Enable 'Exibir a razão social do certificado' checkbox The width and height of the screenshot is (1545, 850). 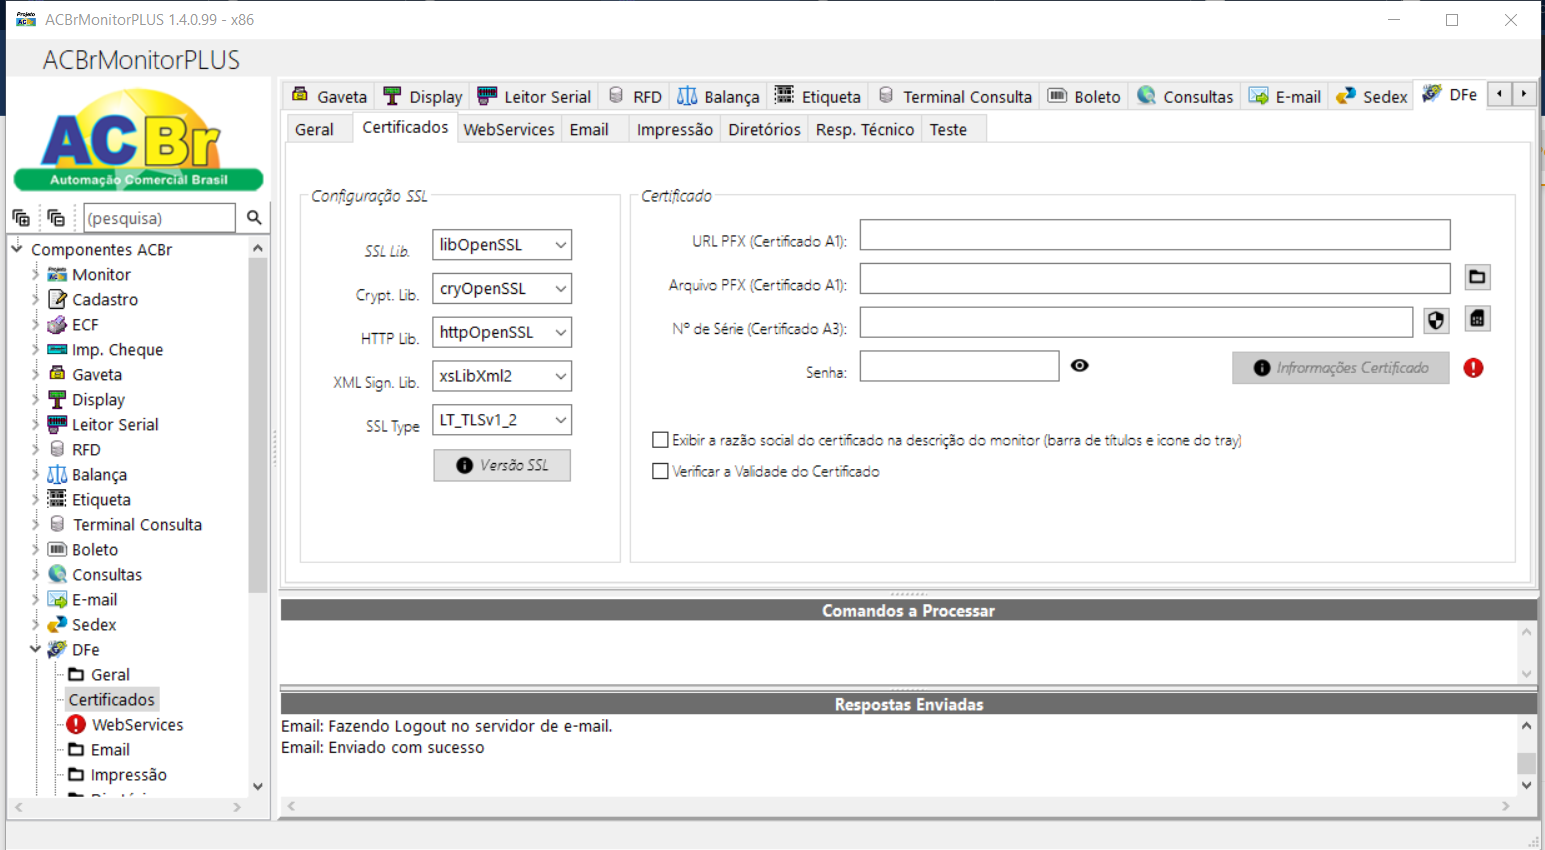(x=660, y=440)
